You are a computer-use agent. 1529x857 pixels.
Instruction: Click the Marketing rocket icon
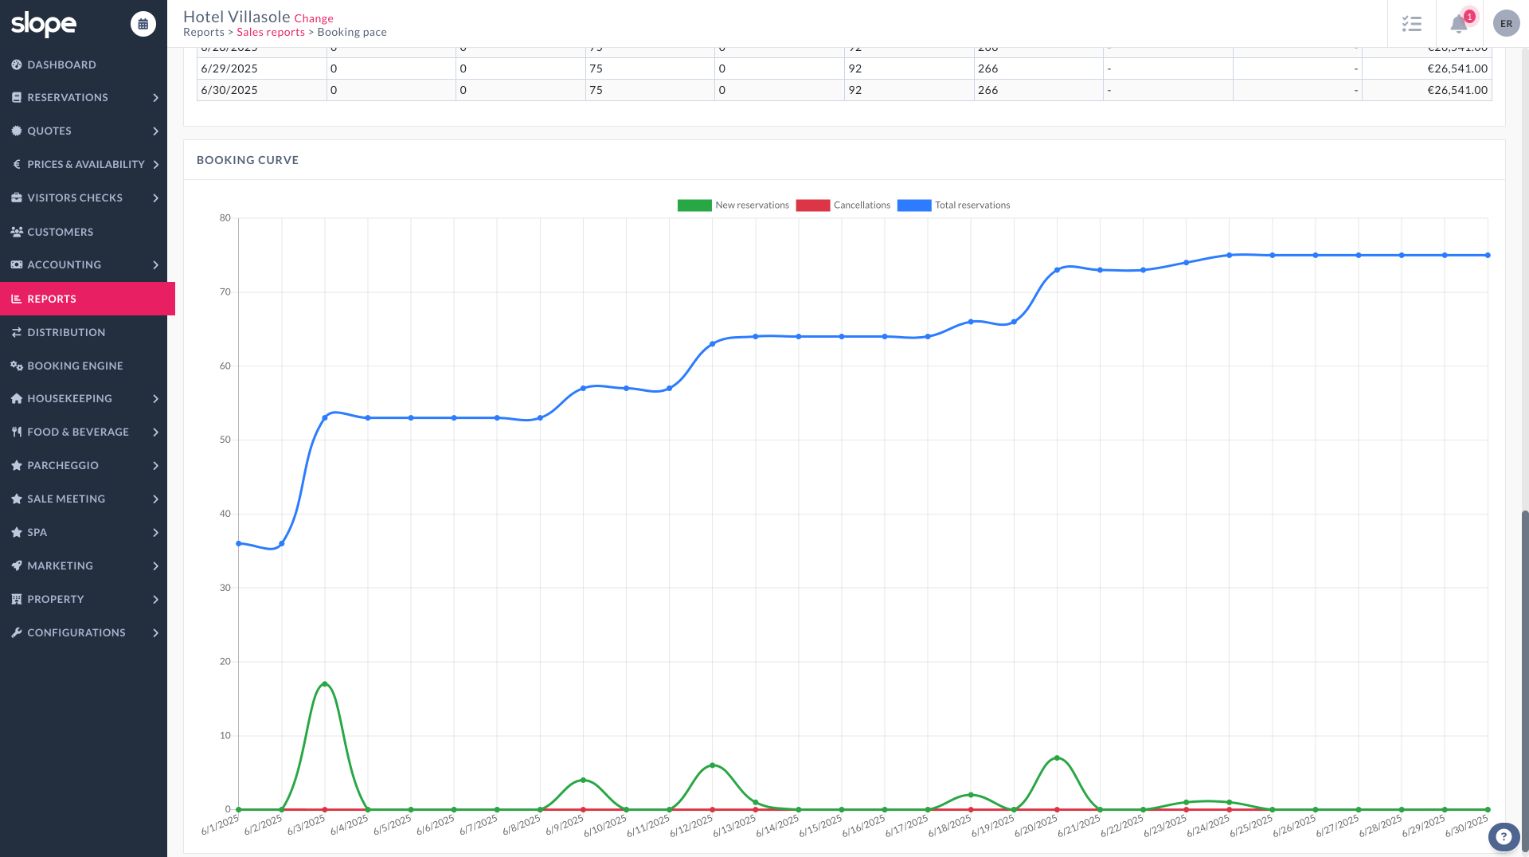[x=16, y=566]
